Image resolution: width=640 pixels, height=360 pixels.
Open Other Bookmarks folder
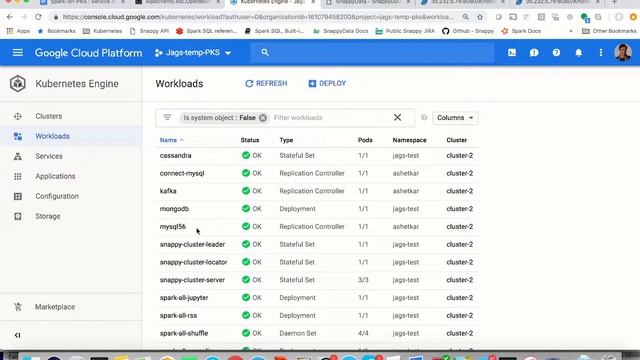click(610, 31)
